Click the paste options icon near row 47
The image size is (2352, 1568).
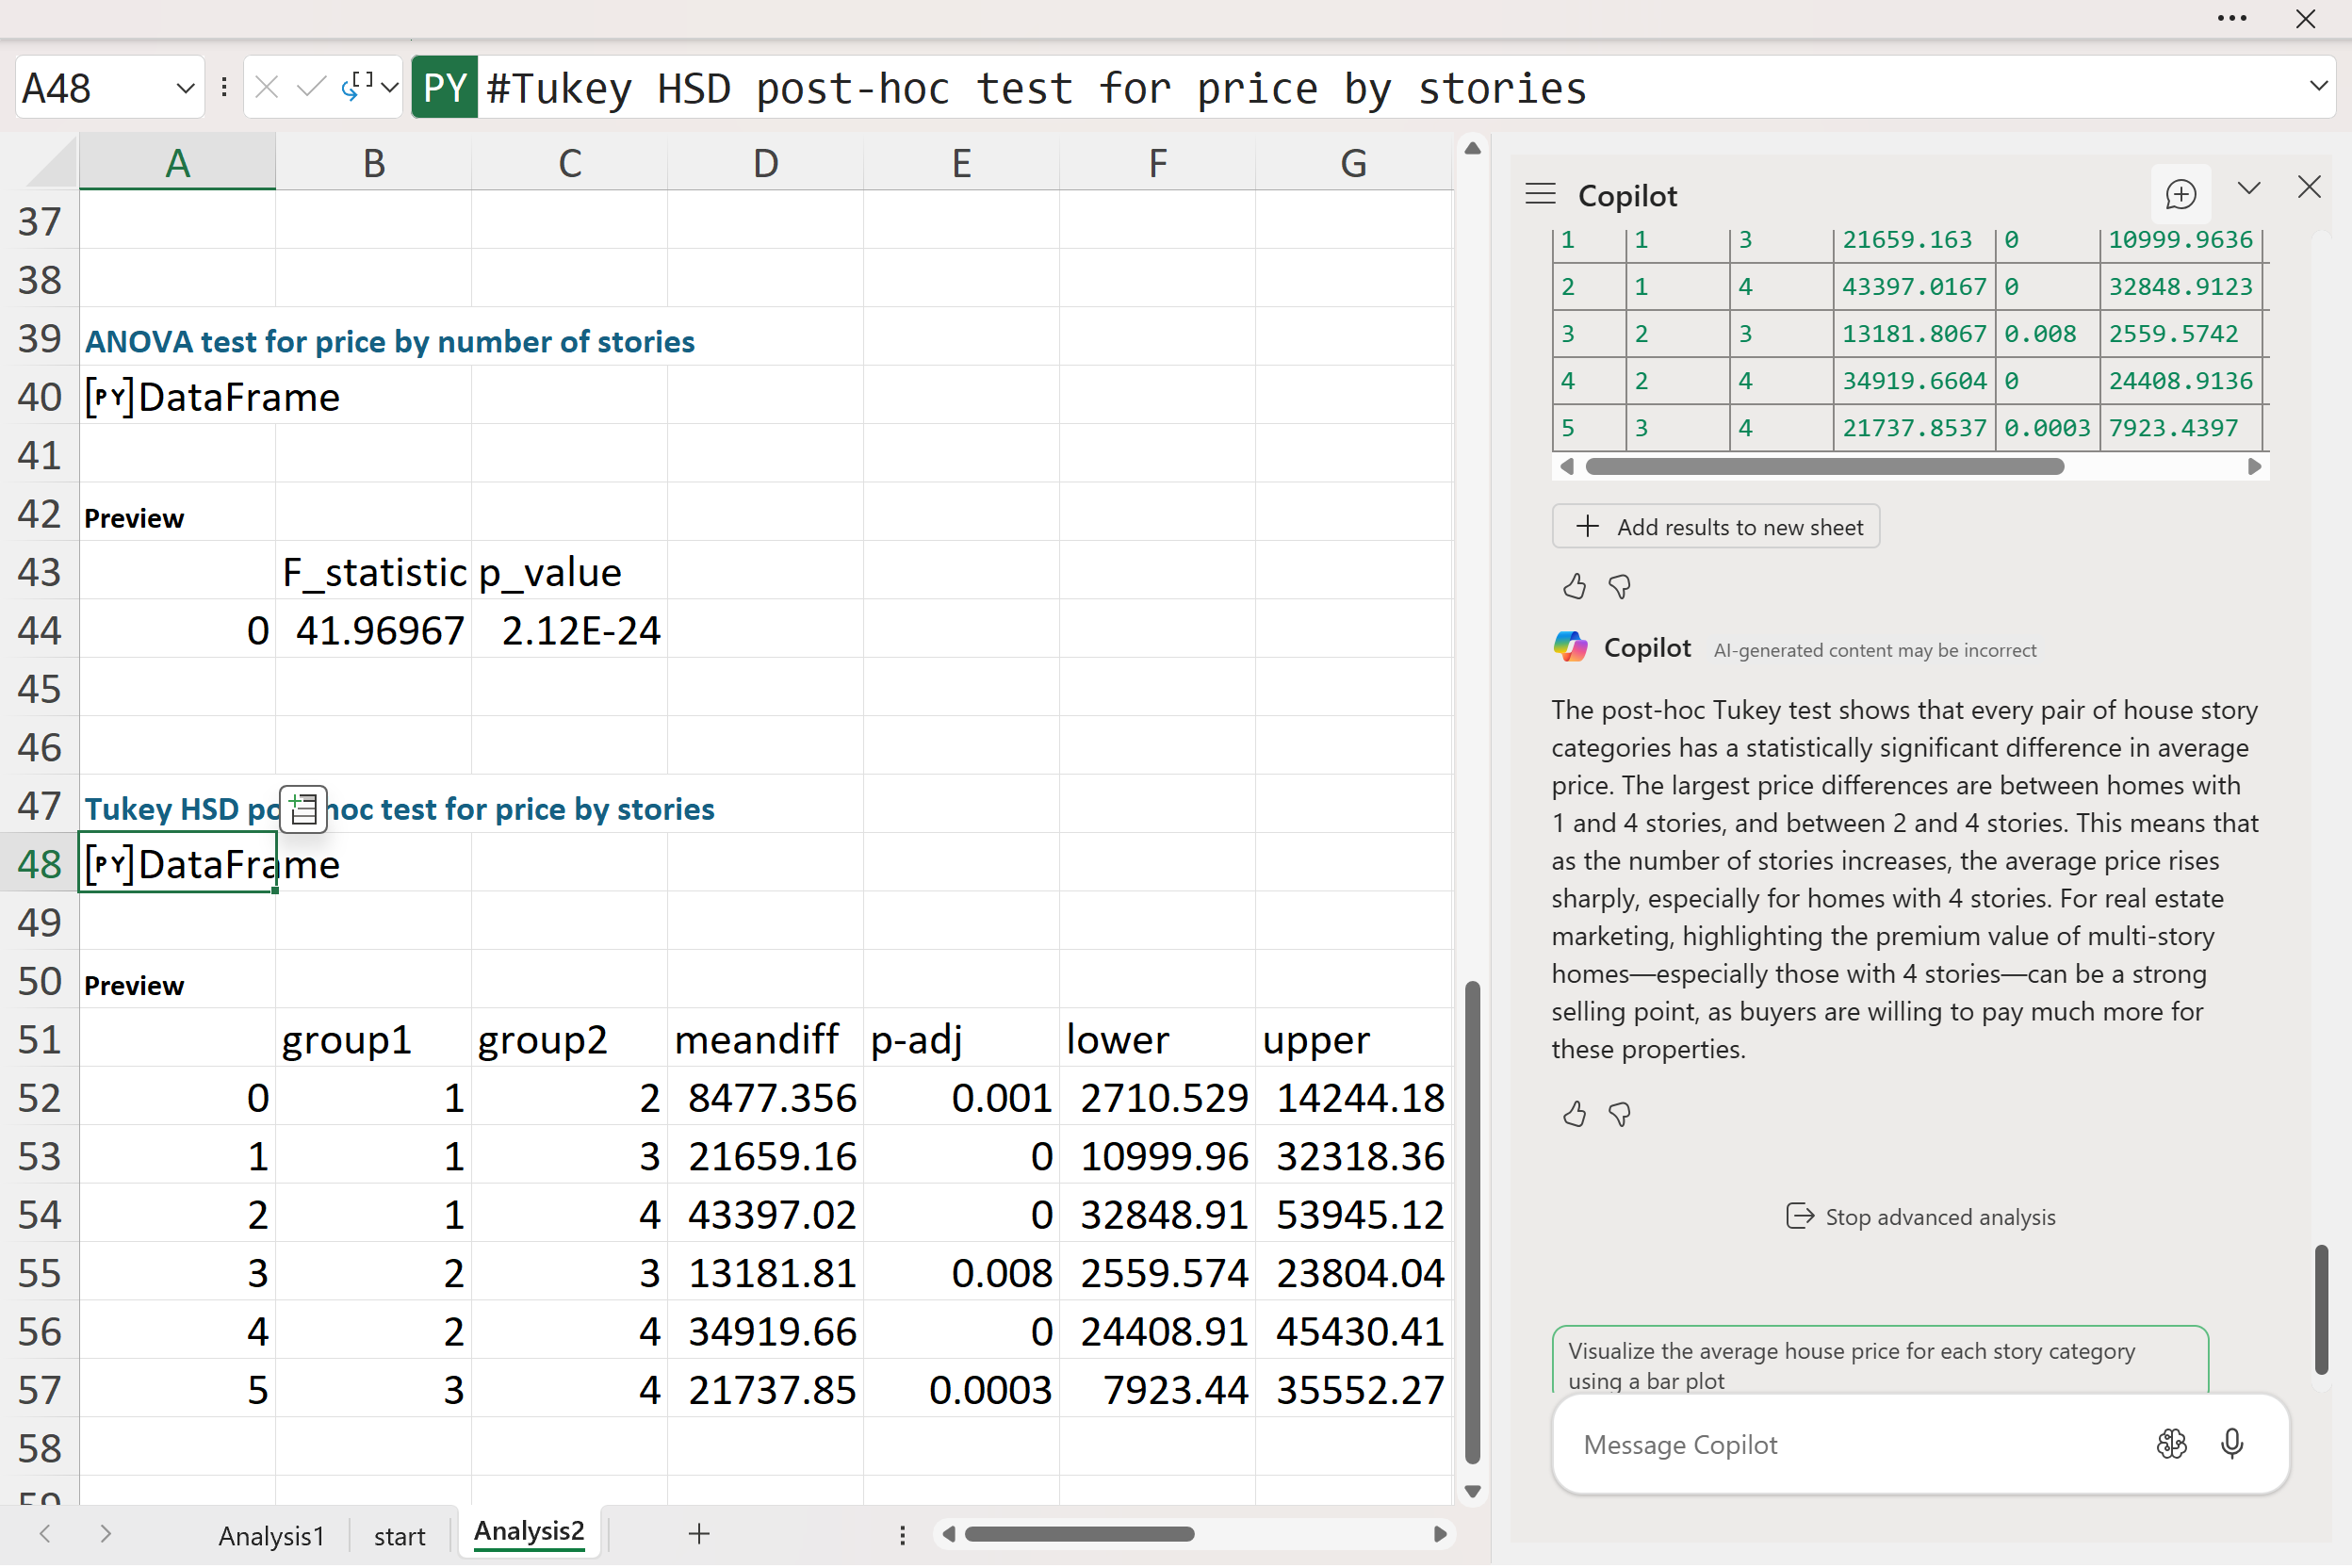click(x=303, y=808)
